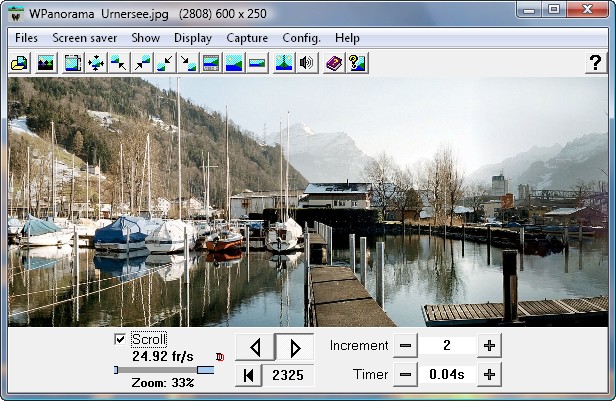
Task: Click the small red icon beside frame rate
Action: (x=220, y=357)
